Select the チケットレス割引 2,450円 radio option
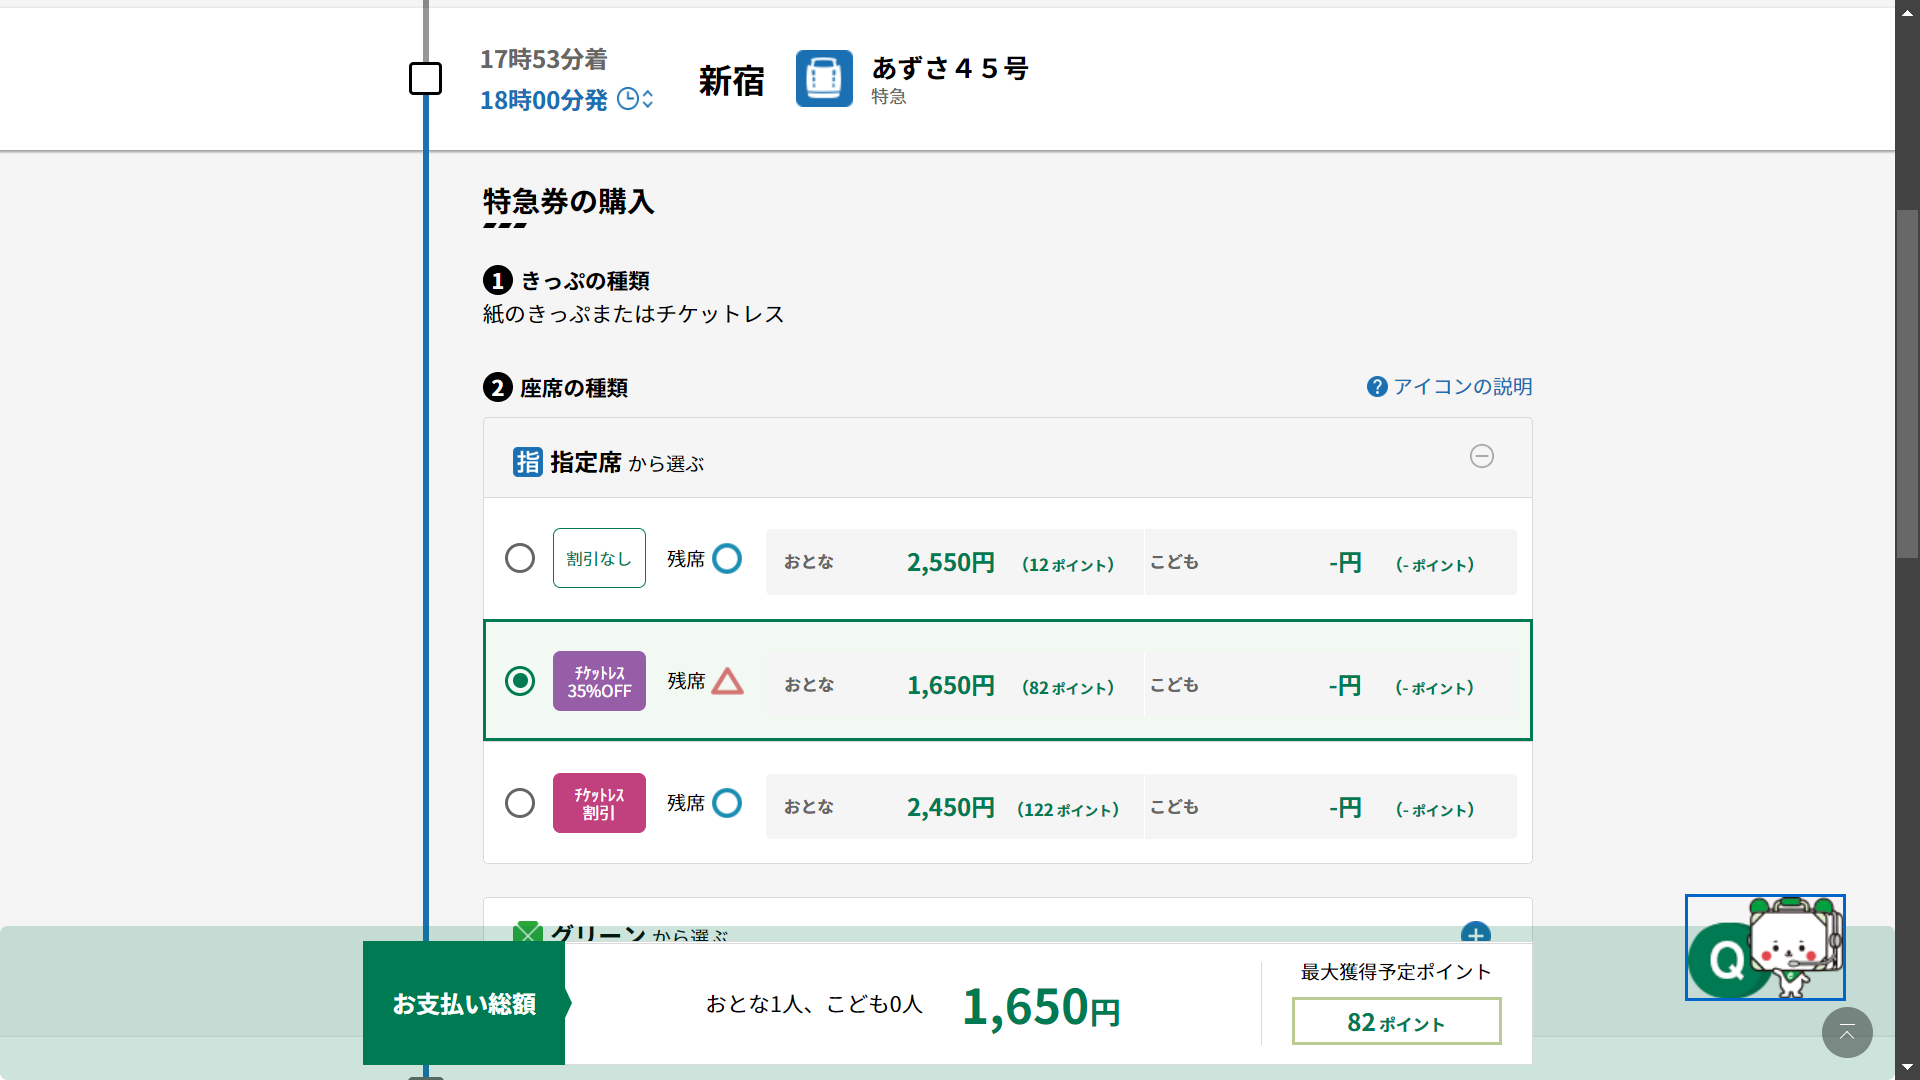 tap(520, 803)
